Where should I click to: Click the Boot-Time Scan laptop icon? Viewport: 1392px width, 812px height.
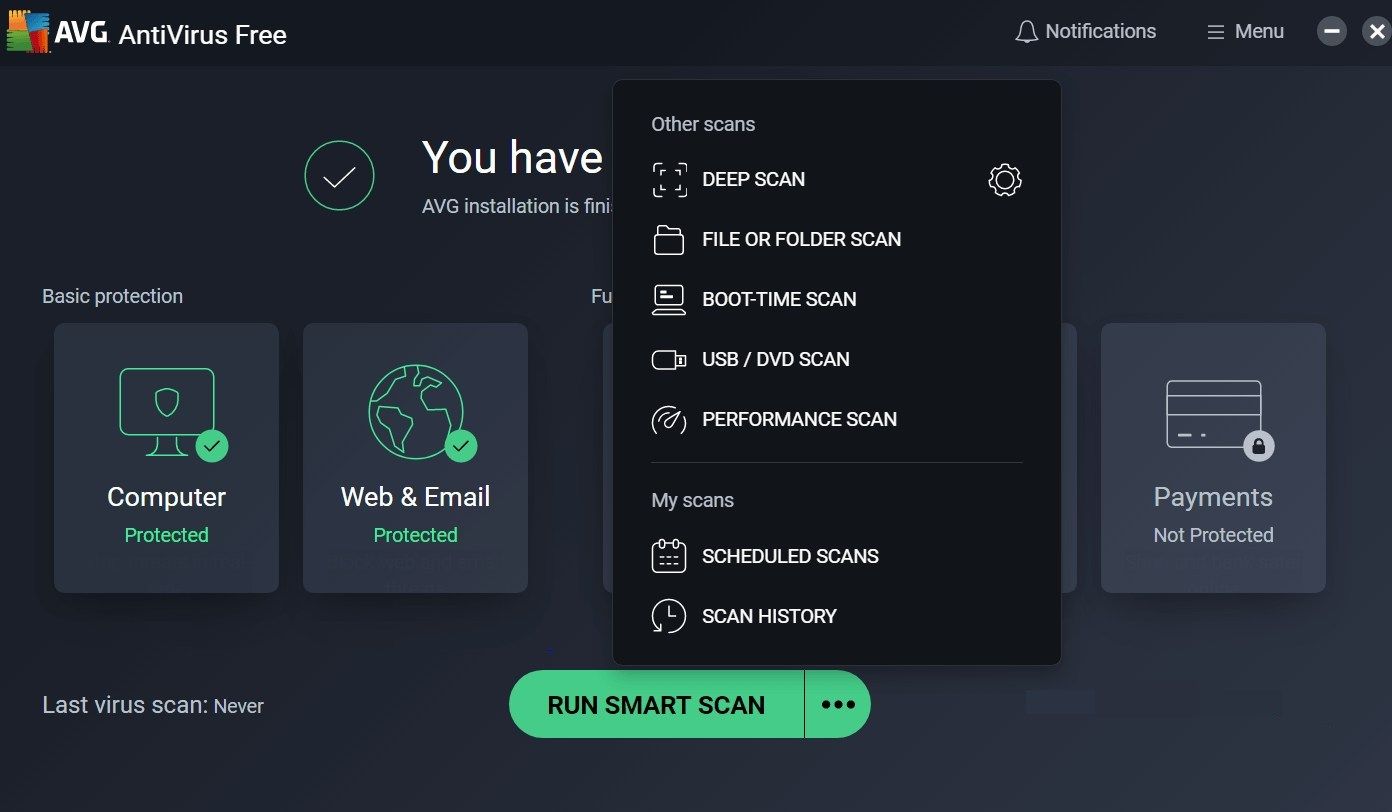point(669,300)
